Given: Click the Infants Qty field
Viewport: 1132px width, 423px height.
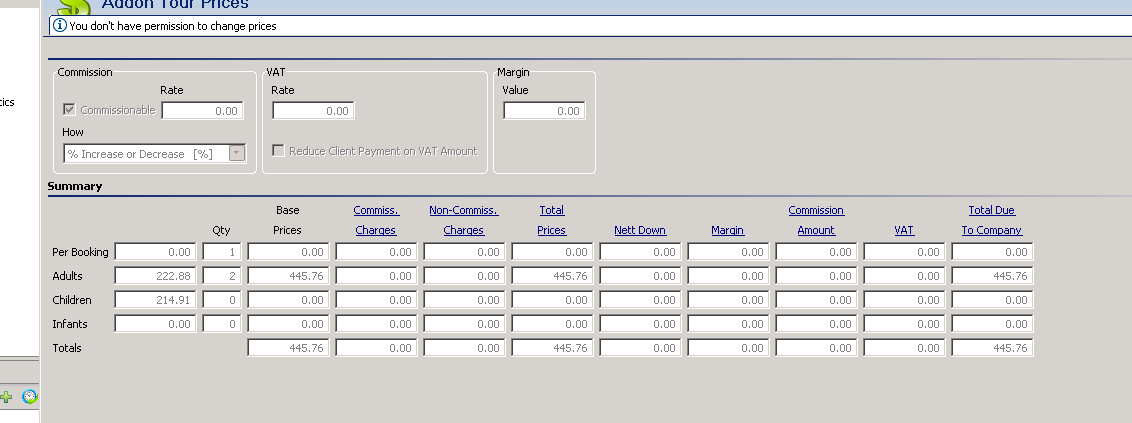Looking at the screenshot, I should (x=222, y=324).
